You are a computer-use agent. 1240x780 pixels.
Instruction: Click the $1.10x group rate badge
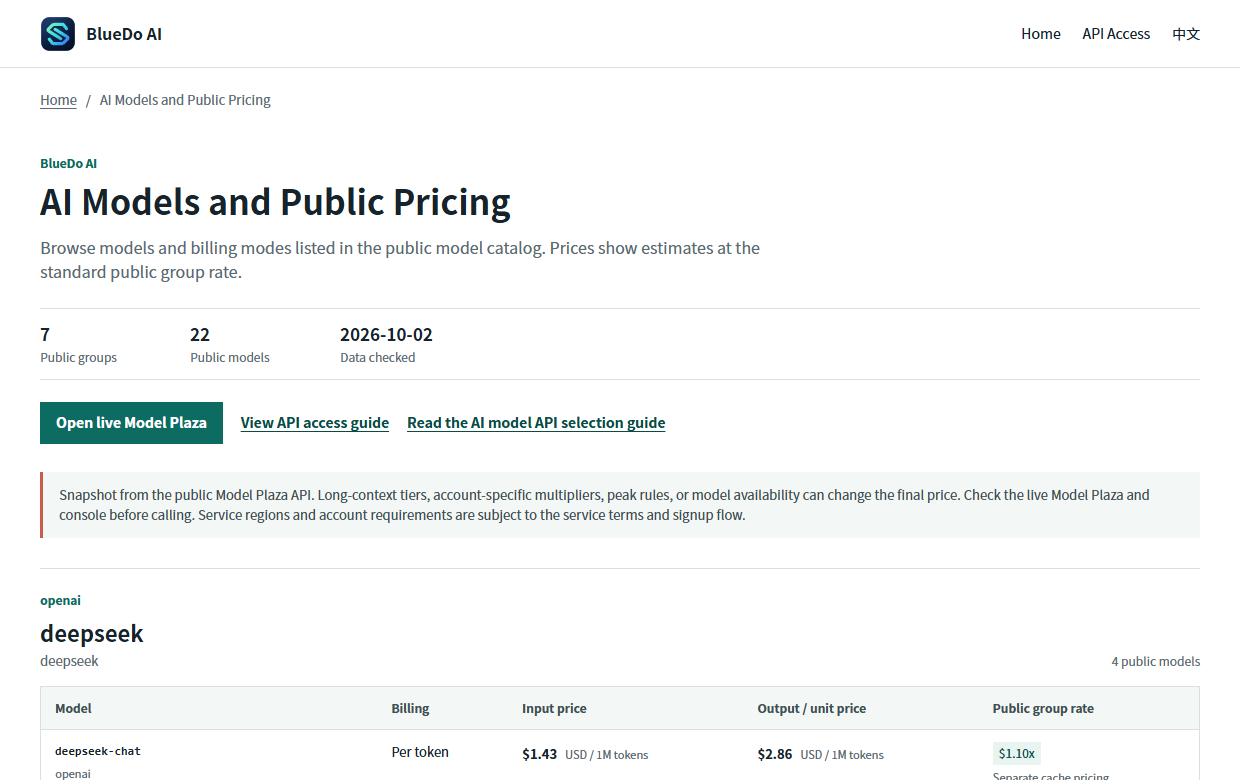pos(1017,754)
